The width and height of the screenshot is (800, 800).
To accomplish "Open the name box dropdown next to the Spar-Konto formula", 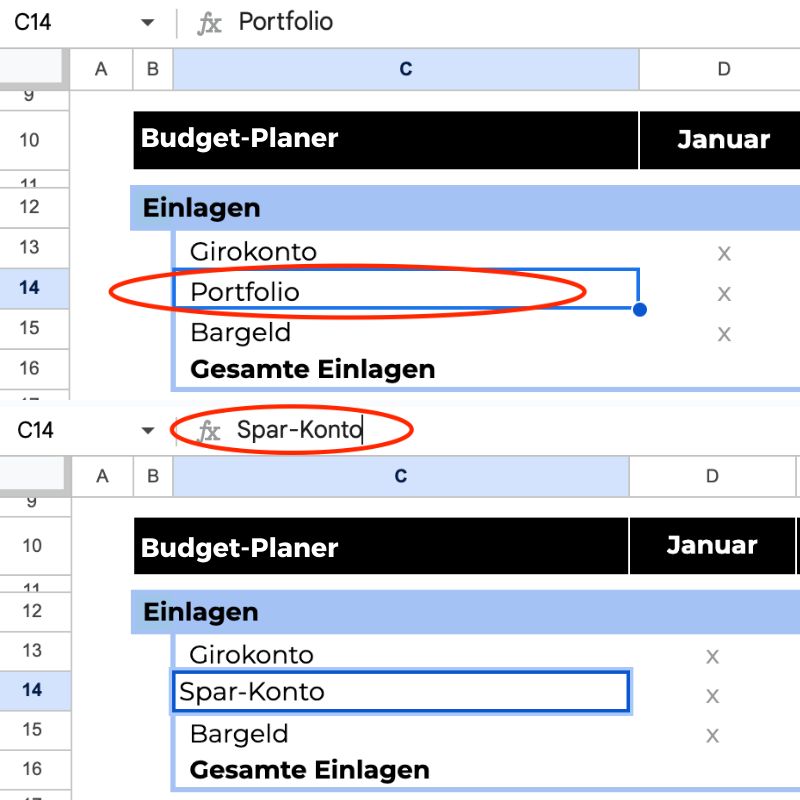I will (x=148, y=431).
